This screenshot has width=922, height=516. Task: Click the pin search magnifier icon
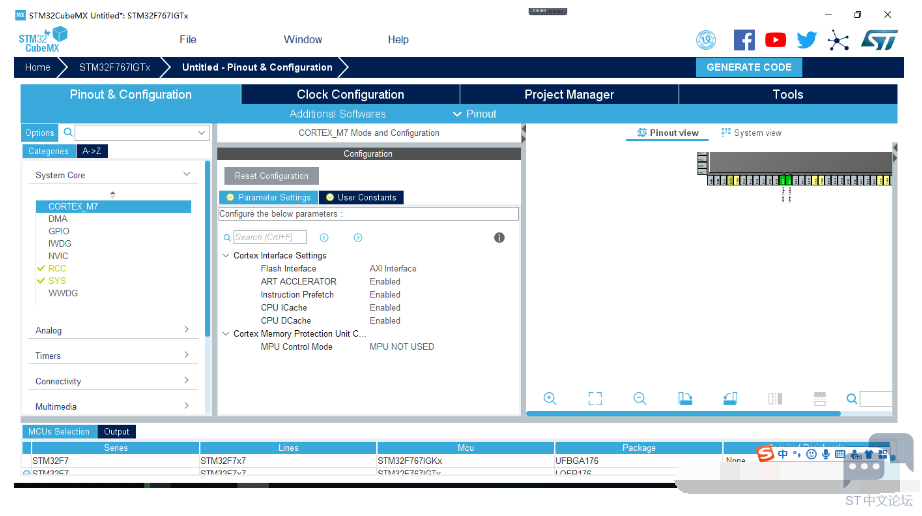[x=851, y=399]
